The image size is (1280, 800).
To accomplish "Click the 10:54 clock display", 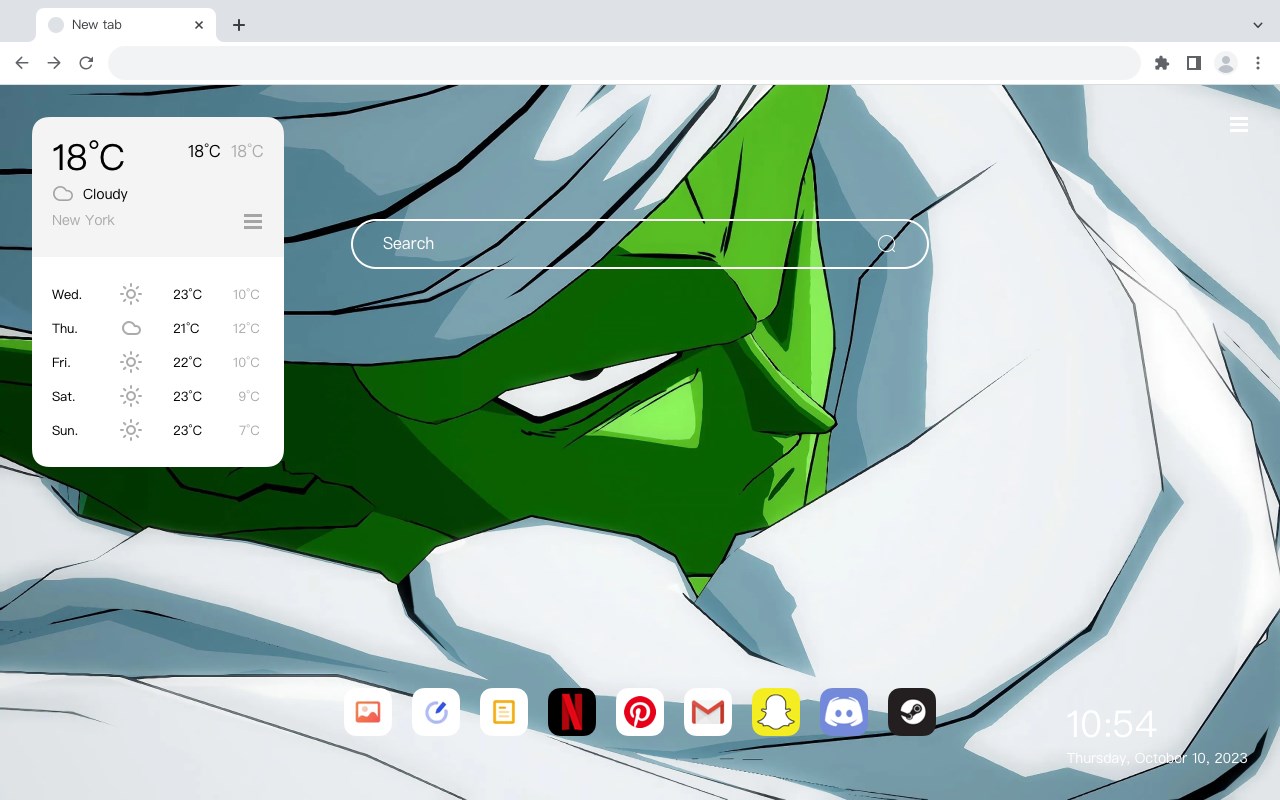I will [x=1111, y=724].
